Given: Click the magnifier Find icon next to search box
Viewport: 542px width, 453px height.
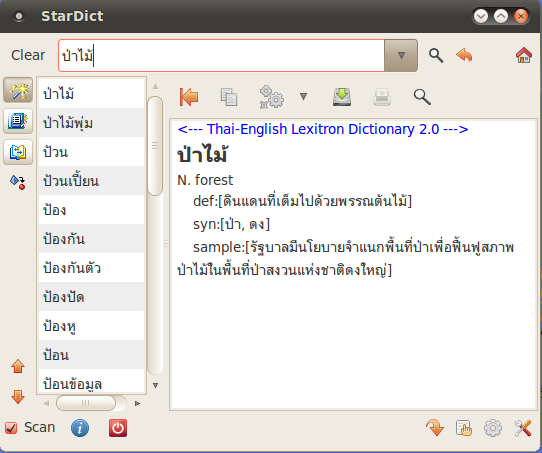Looking at the screenshot, I should [x=436, y=55].
